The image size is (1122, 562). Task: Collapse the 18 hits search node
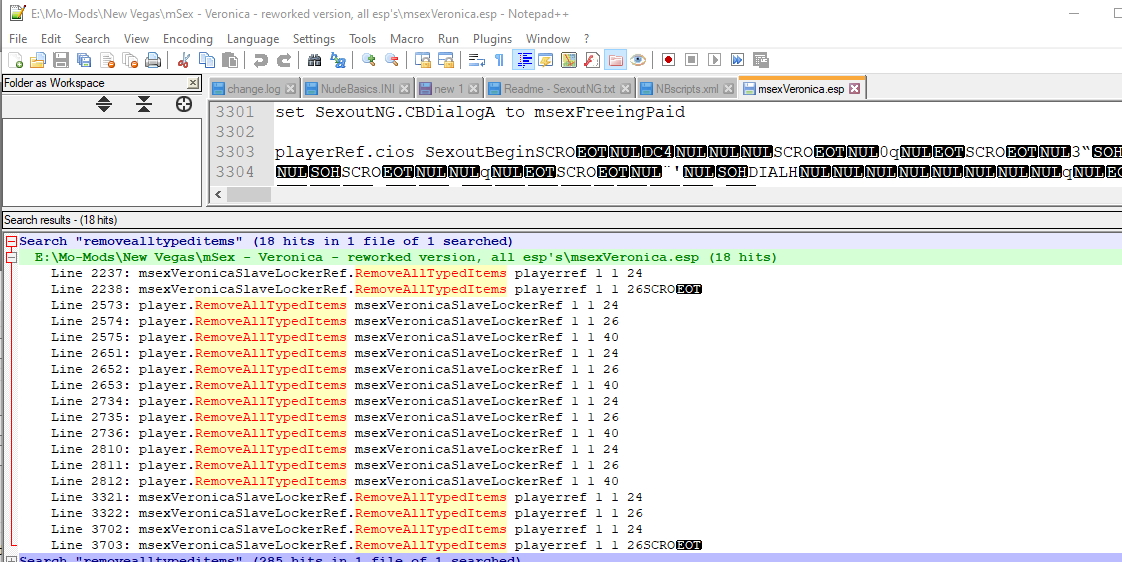(11, 242)
